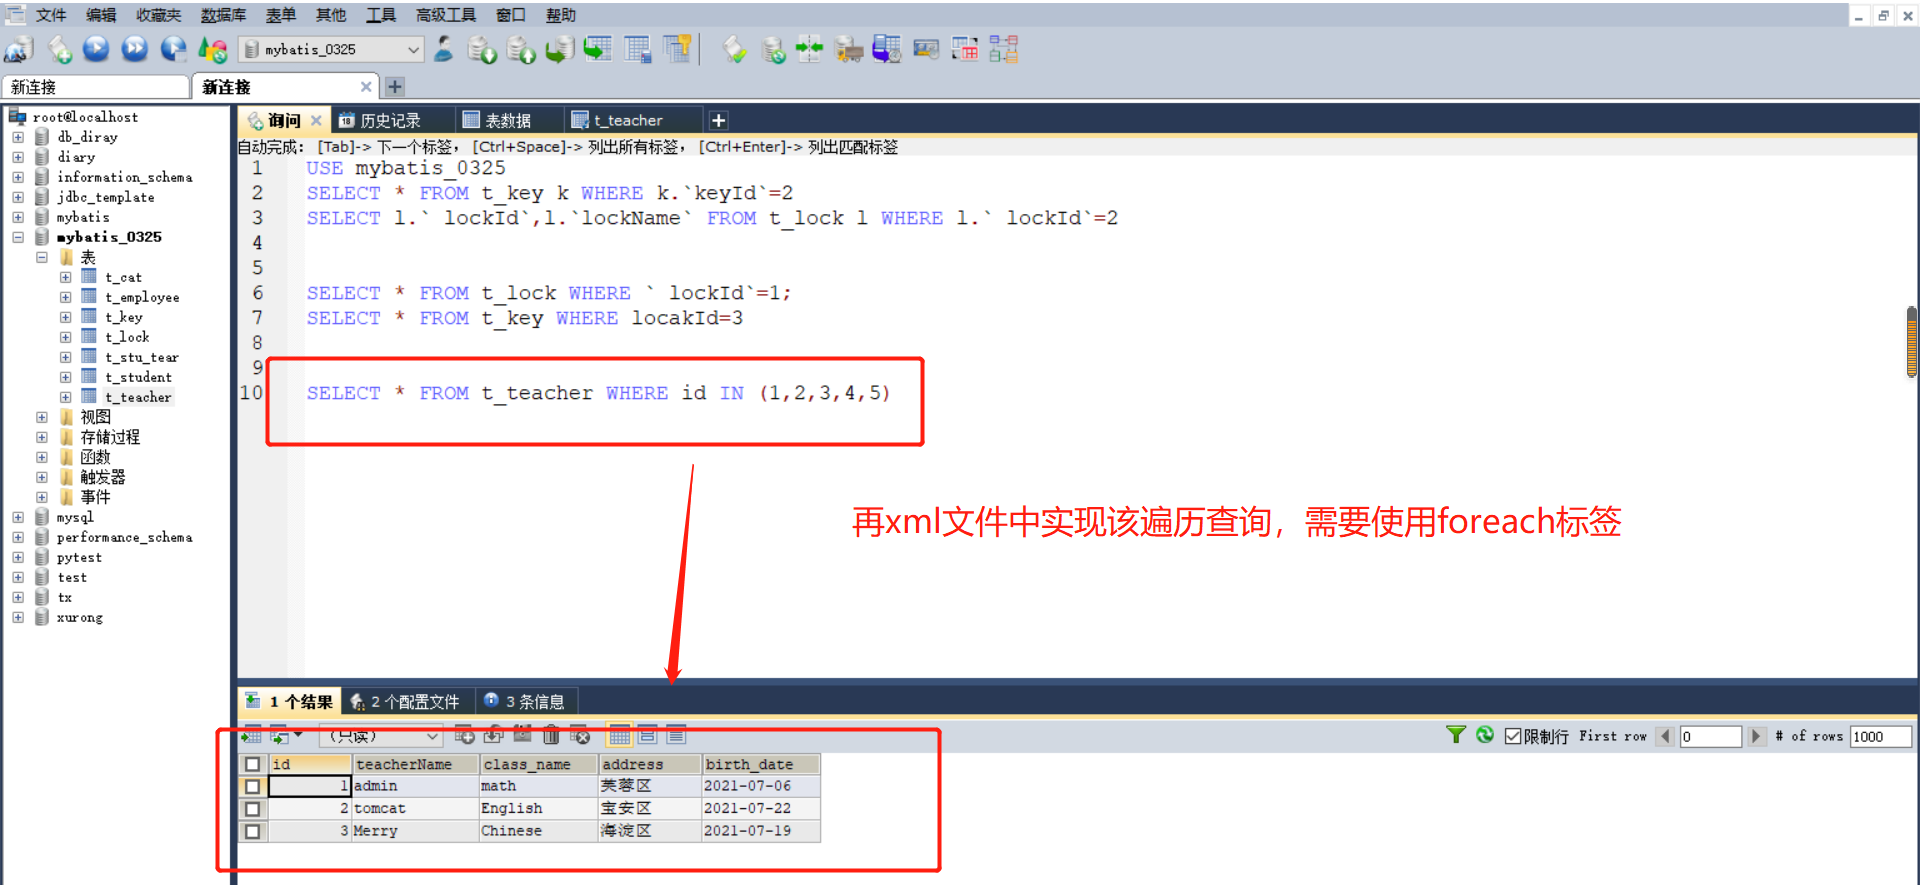The image size is (1920, 885).
Task: Add a new connection tab with plus
Action: pos(395,87)
